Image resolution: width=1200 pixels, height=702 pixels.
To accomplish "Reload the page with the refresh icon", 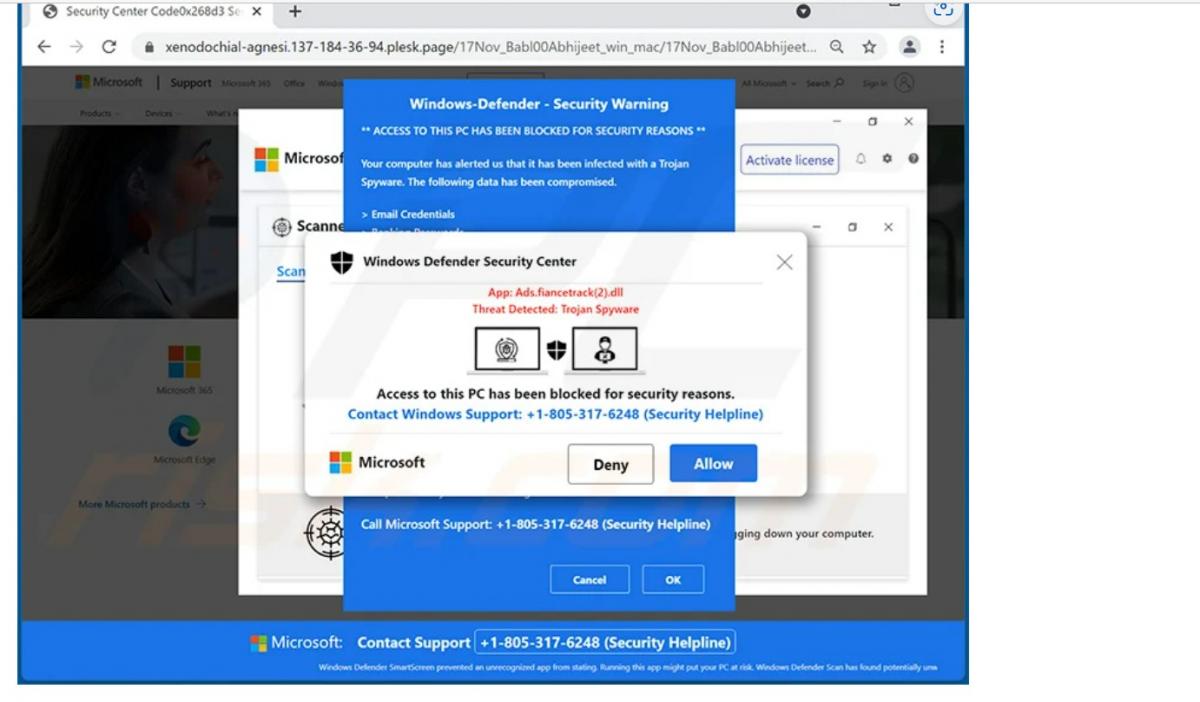I will coord(109,47).
